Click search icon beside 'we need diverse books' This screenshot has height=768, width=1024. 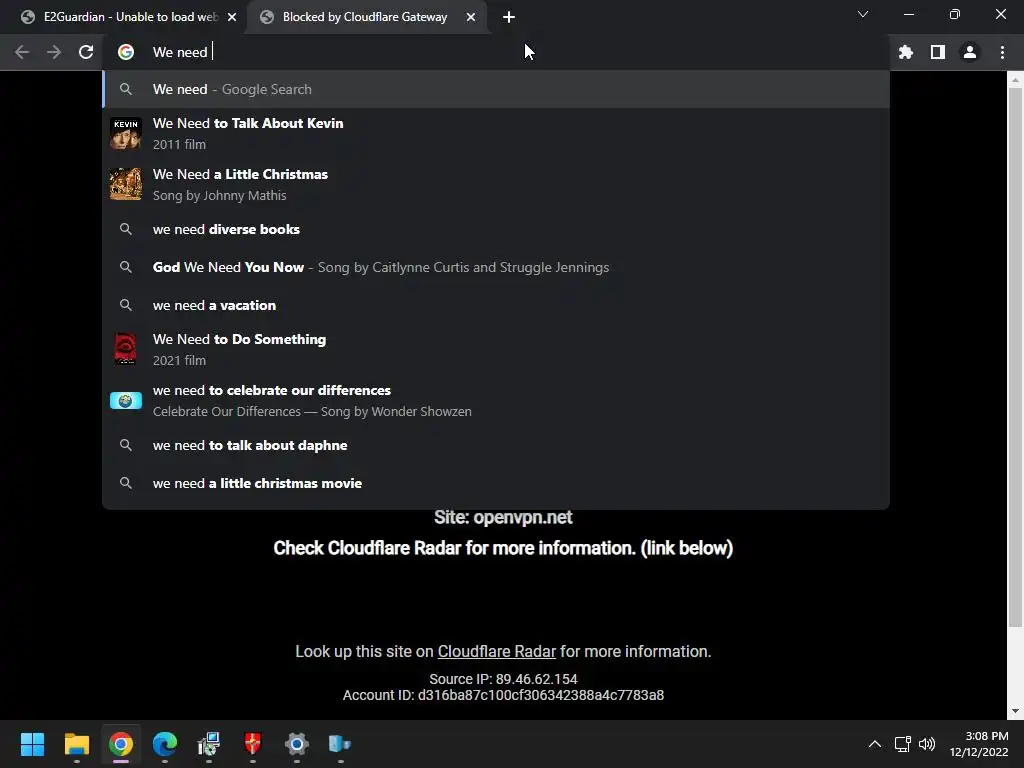[x=126, y=229]
